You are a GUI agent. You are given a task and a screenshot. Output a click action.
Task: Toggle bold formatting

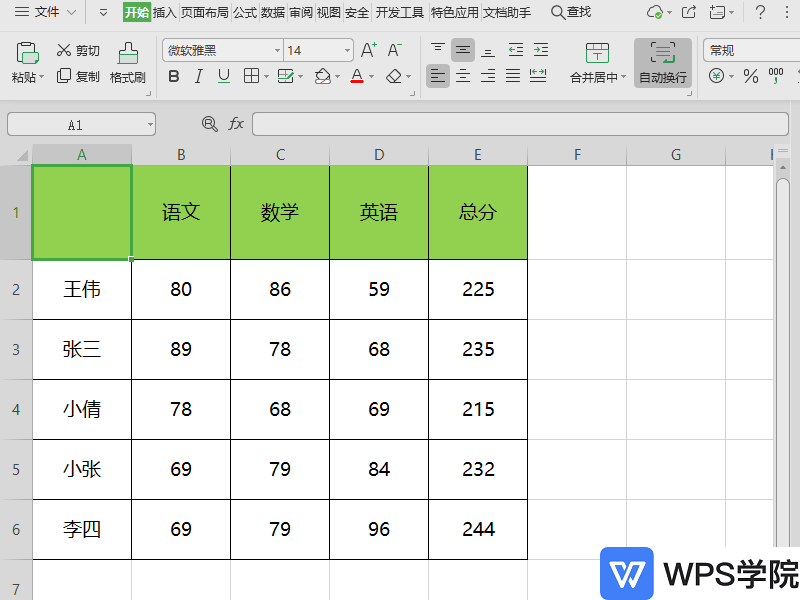click(x=173, y=75)
